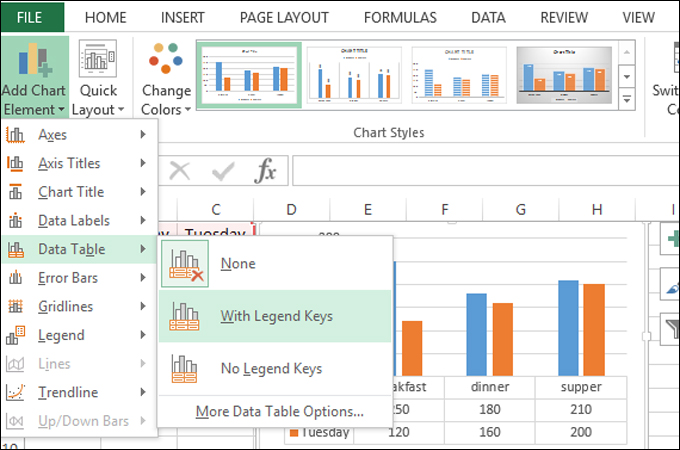Click the Change Colors palette icon

pyautogui.click(x=166, y=58)
